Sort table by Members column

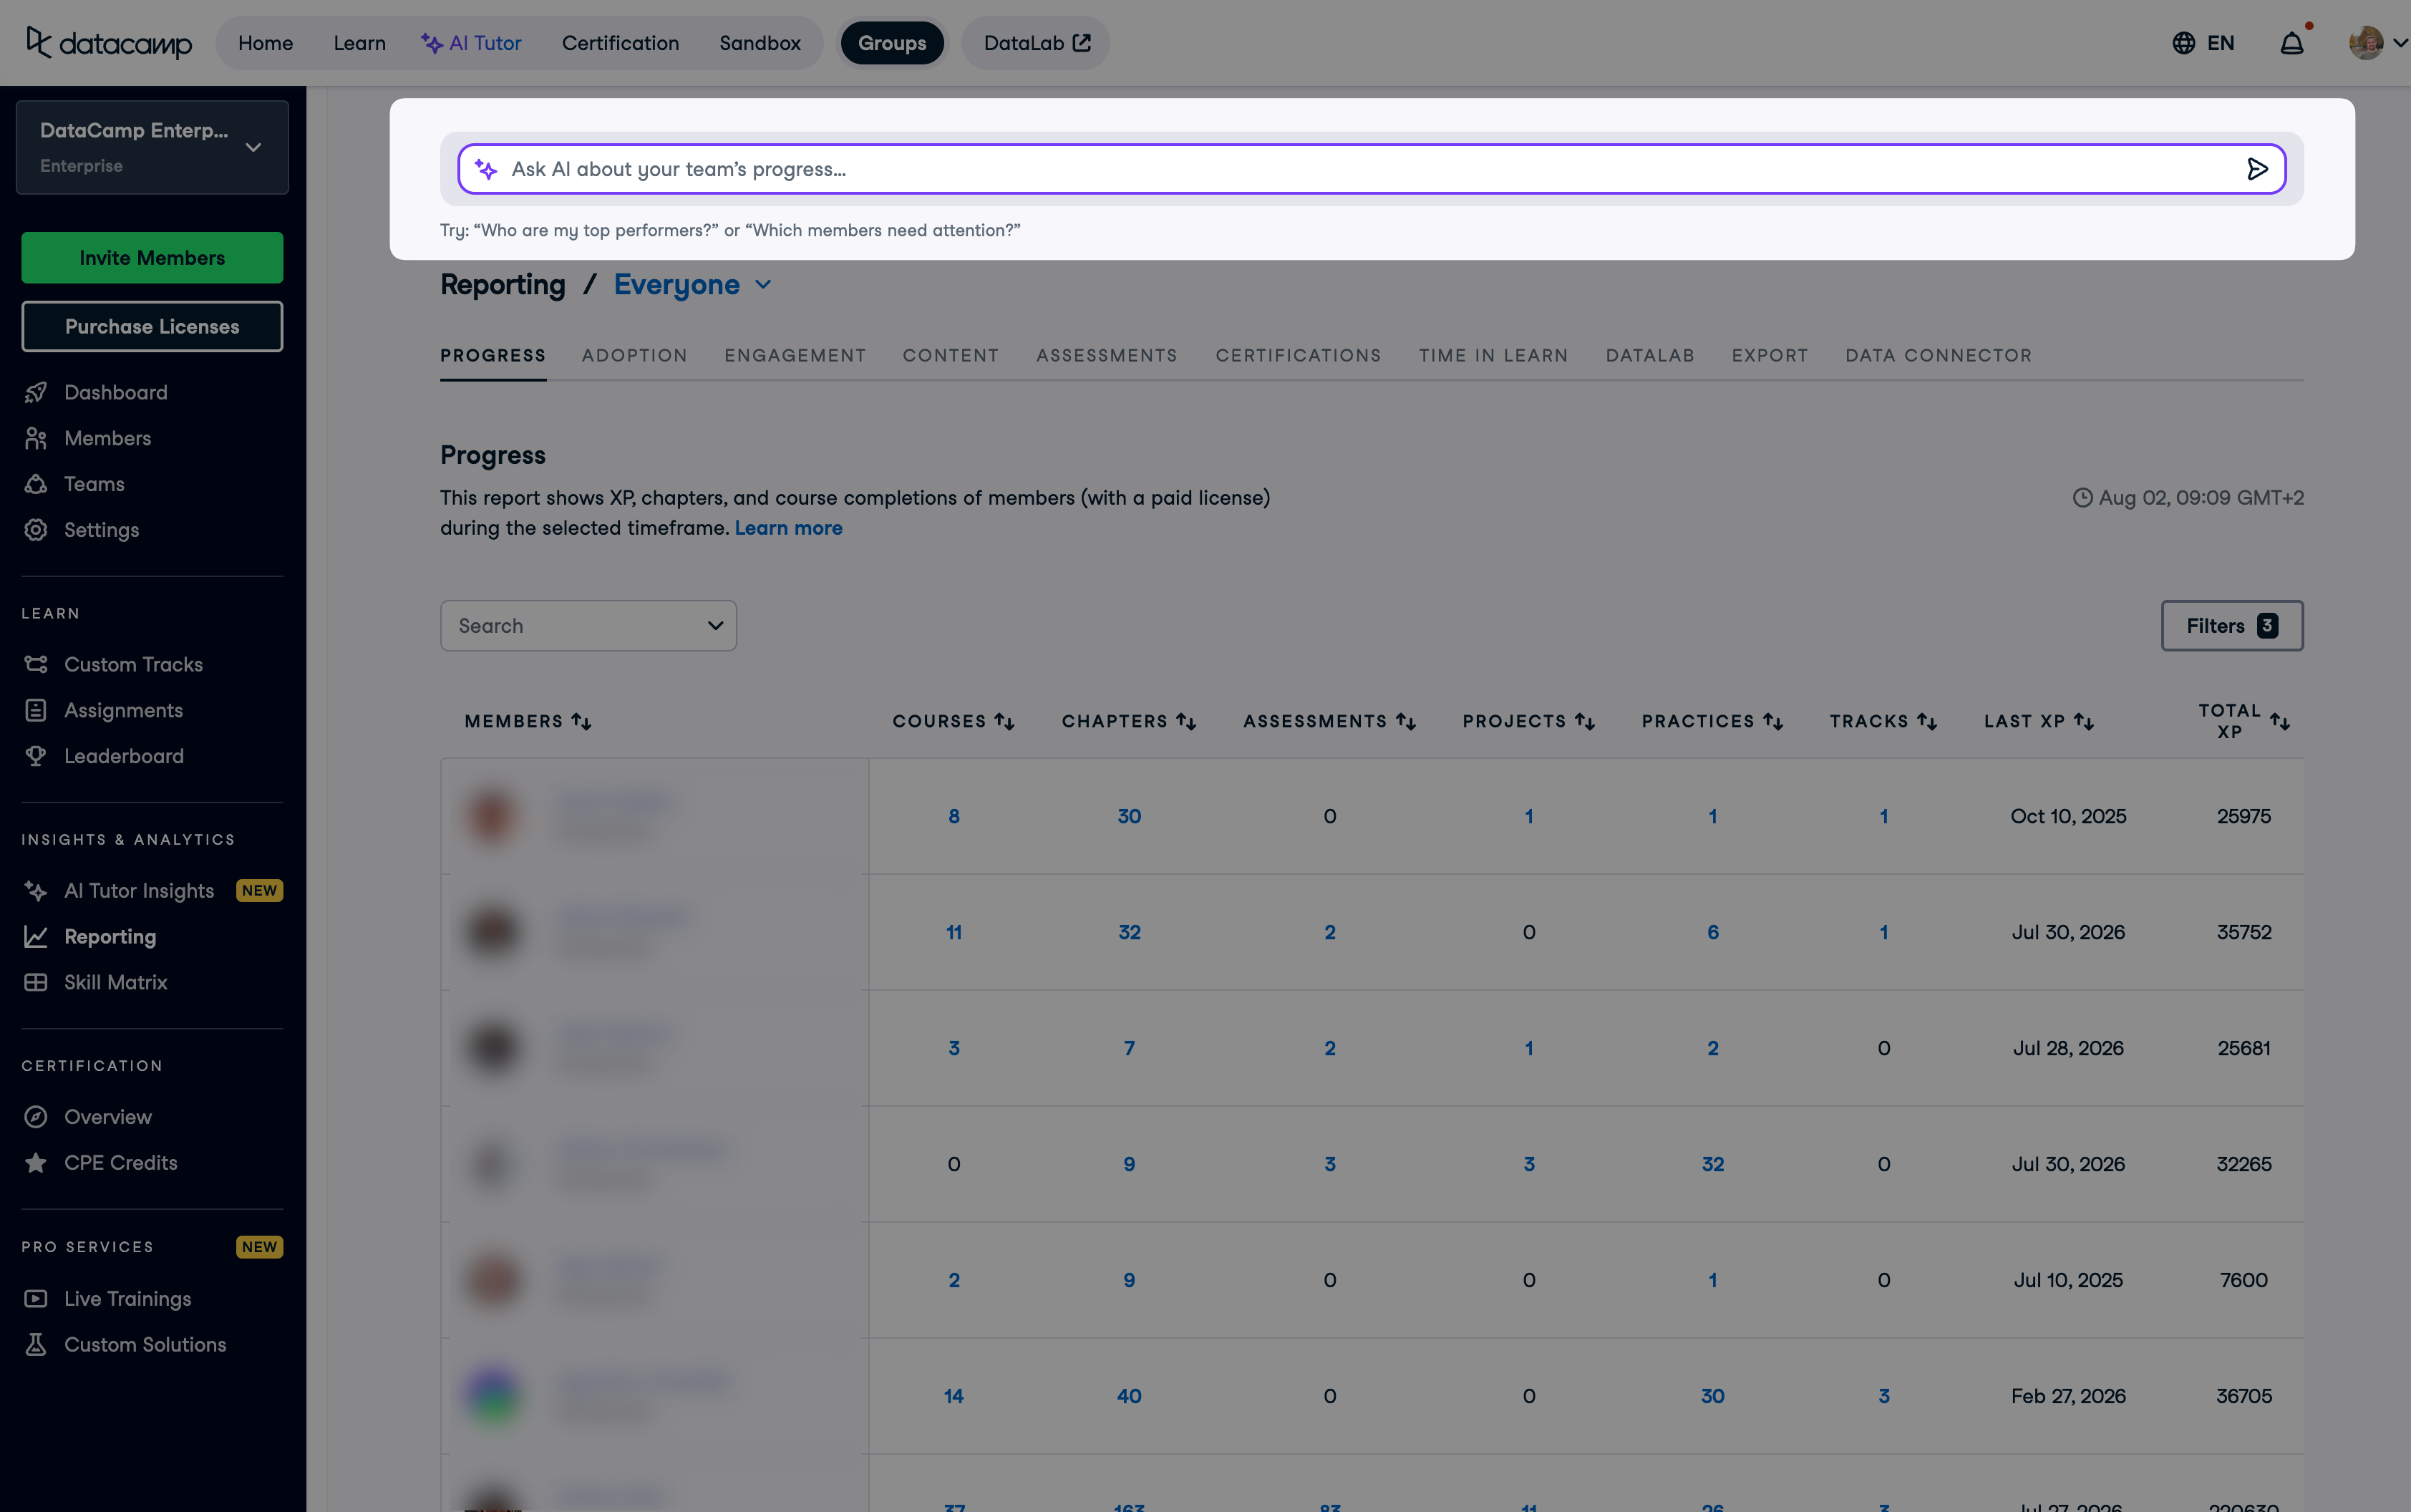coord(581,721)
